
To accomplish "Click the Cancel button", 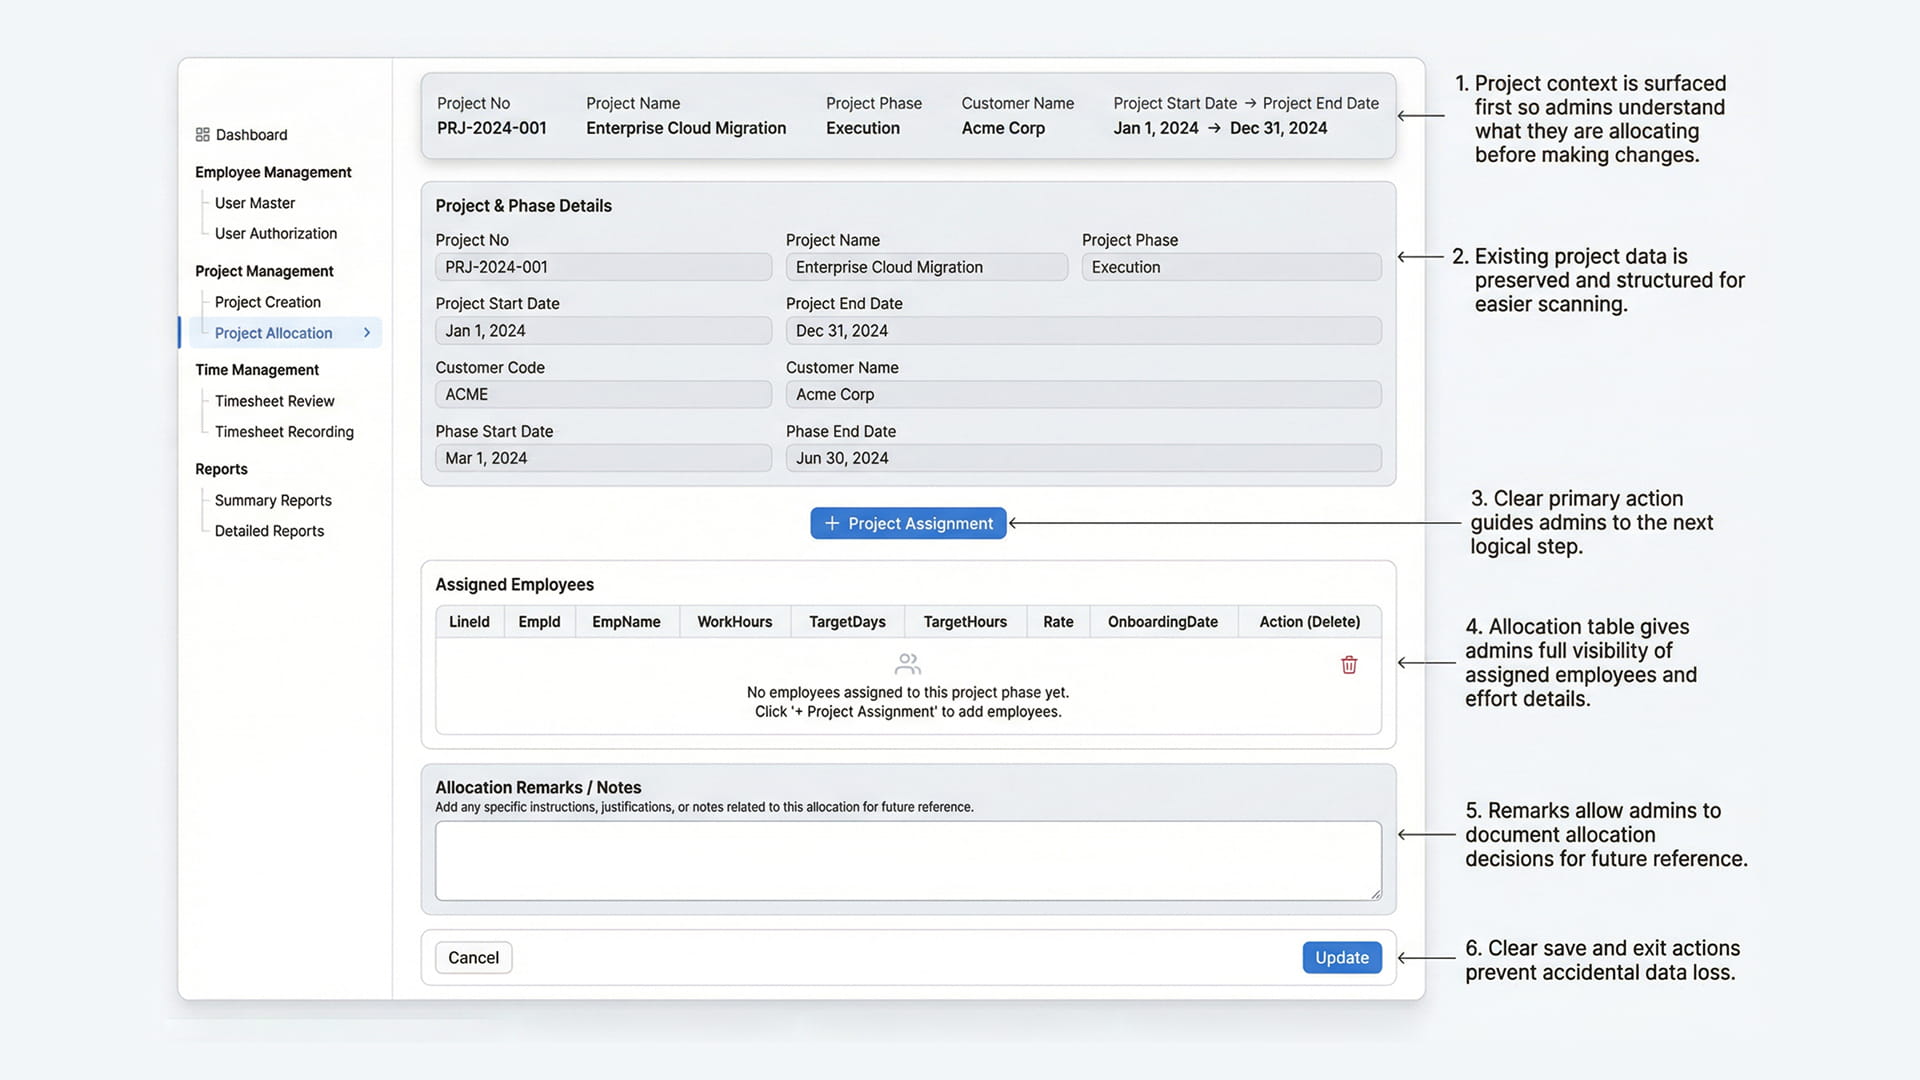I will tap(473, 958).
